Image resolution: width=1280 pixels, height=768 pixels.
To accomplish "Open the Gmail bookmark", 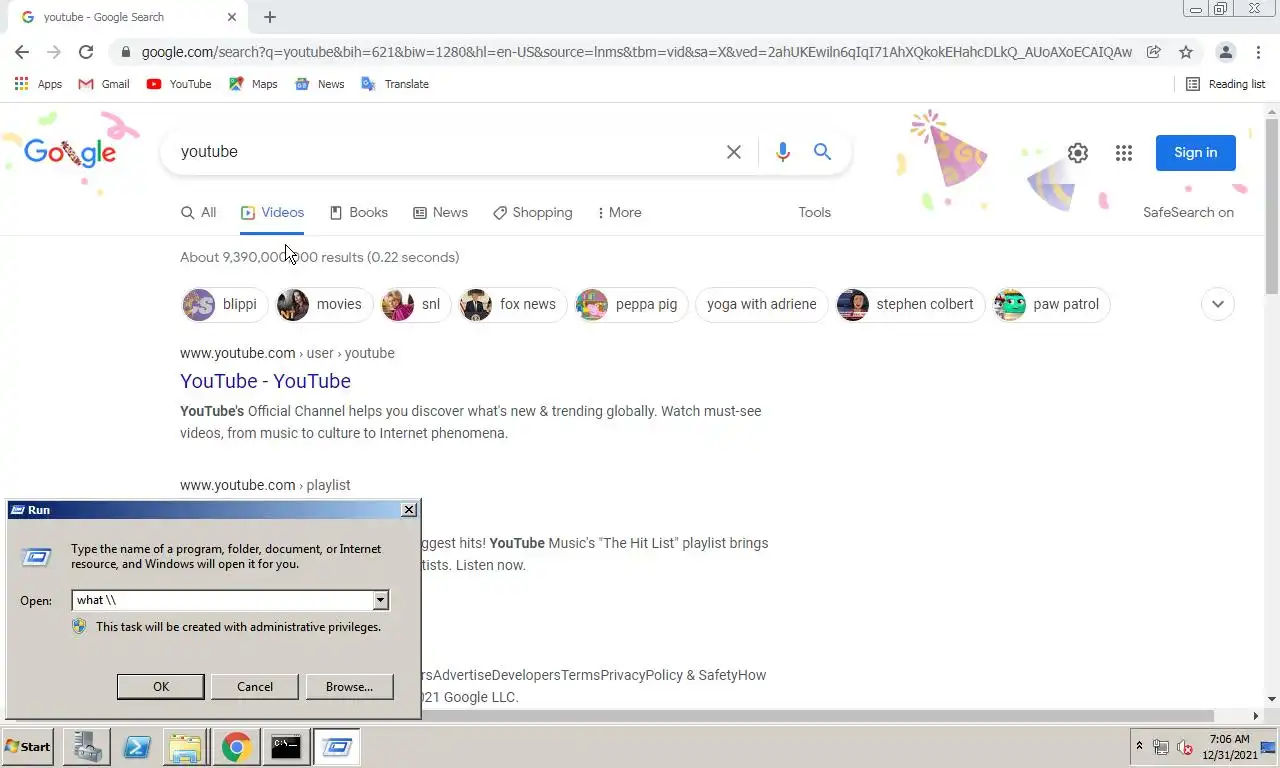I will [x=104, y=84].
